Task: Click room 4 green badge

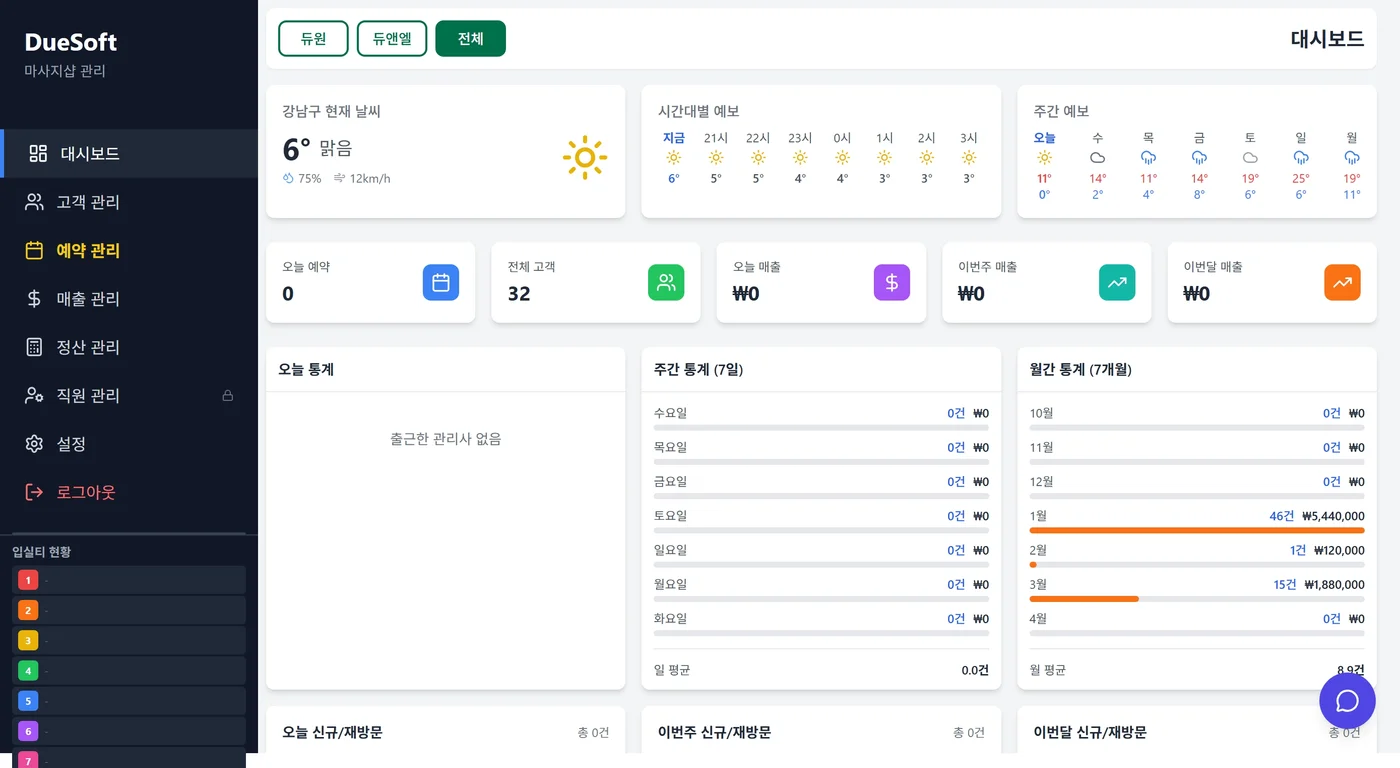Action: pyautogui.click(x=28, y=670)
